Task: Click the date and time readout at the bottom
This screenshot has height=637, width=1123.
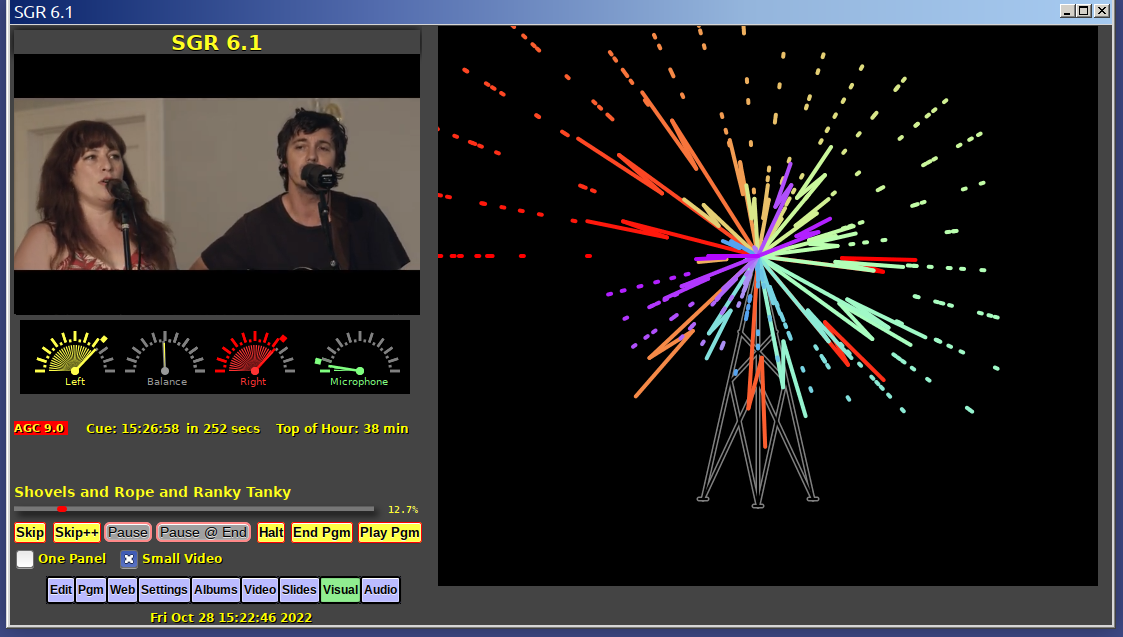Action: 231,617
